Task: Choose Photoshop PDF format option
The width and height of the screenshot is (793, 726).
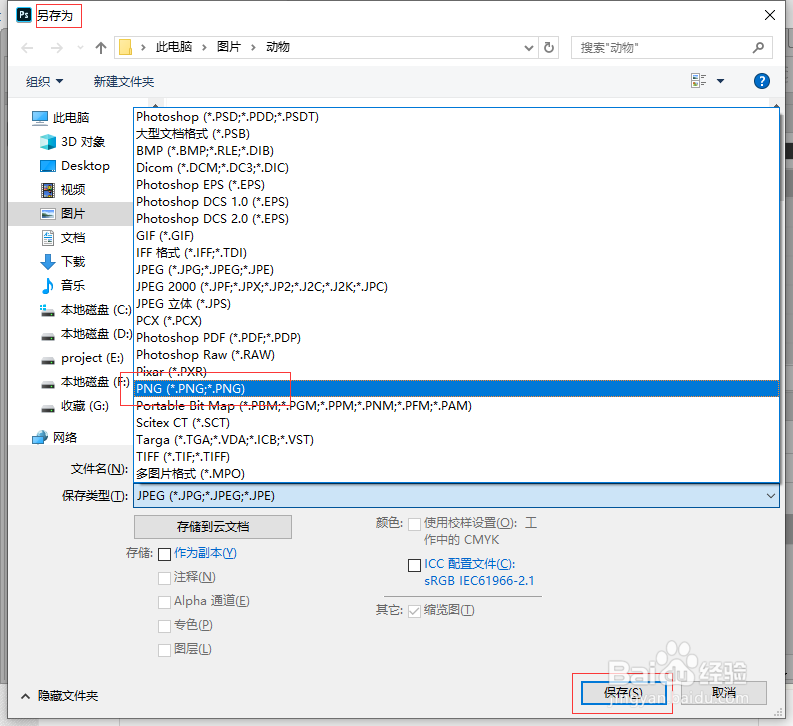Action: point(456,338)
